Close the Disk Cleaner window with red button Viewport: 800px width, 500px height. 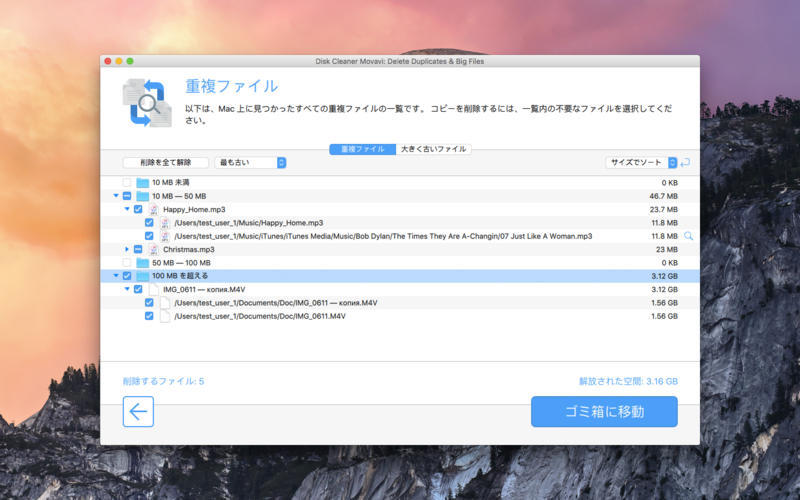click(108, 61)
